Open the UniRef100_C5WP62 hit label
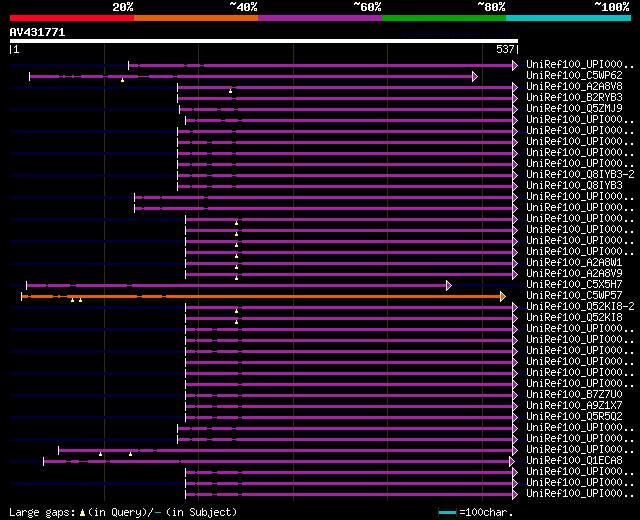The width and height of the screenshot is (640, 520). point(574,76)
